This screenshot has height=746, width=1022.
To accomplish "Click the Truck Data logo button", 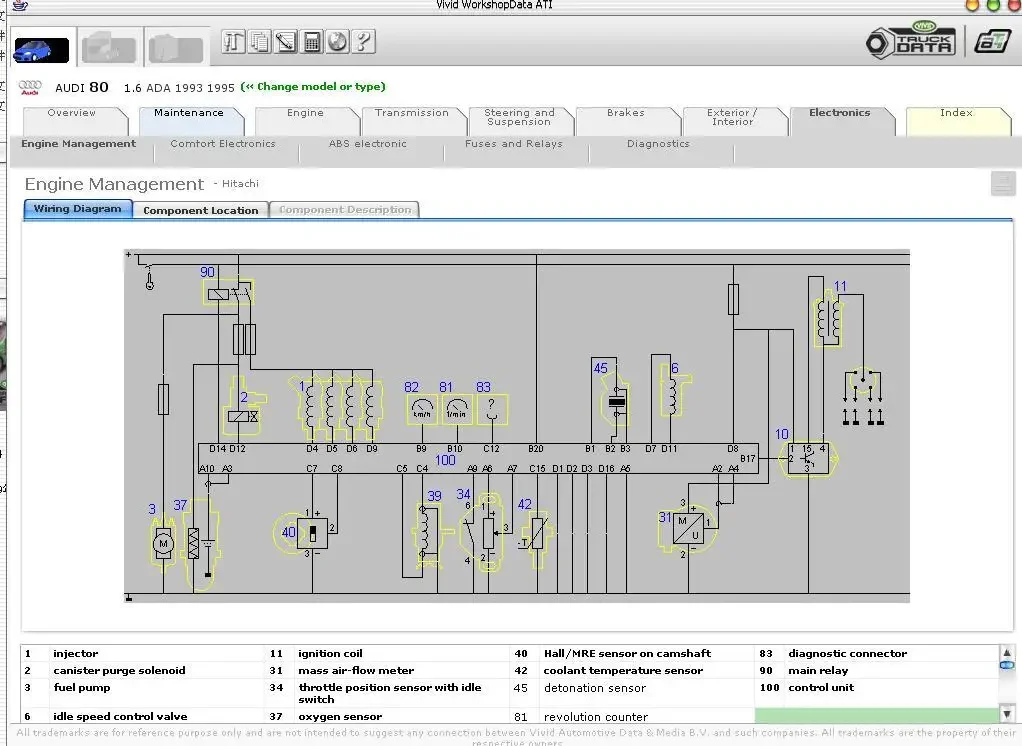I will tap(911, 41).
